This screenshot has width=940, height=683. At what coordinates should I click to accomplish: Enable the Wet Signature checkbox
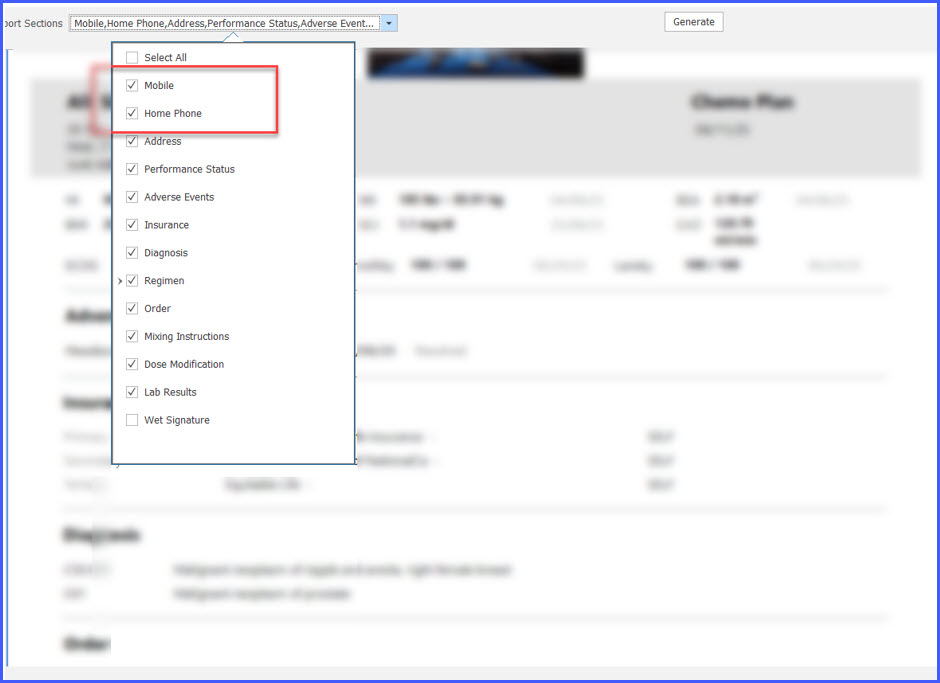(x=132, y=420)
